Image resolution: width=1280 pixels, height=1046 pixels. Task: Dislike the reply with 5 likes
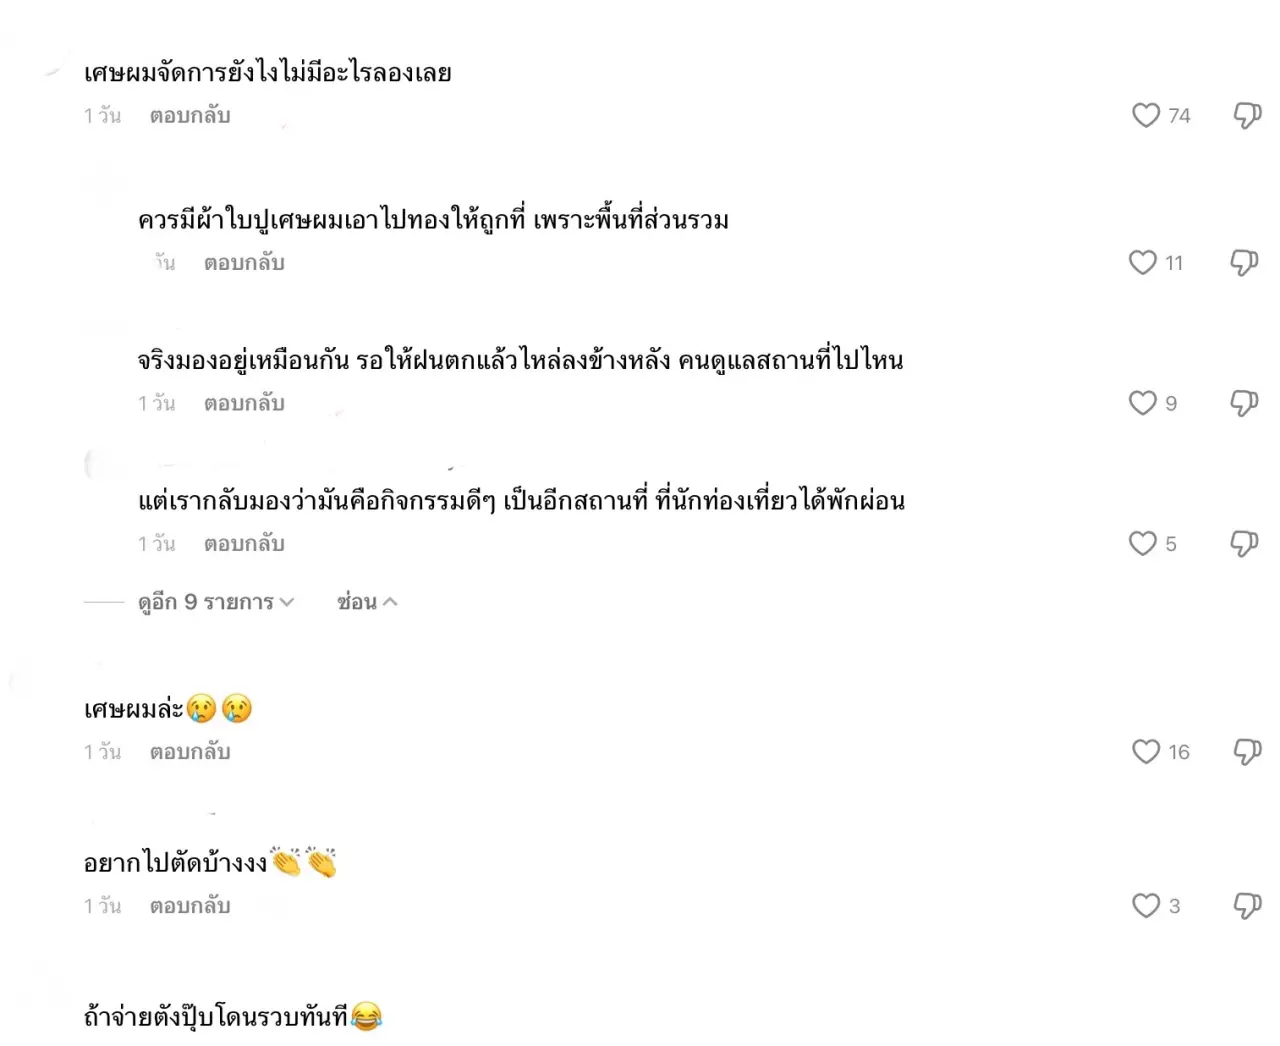(1244, 543)
